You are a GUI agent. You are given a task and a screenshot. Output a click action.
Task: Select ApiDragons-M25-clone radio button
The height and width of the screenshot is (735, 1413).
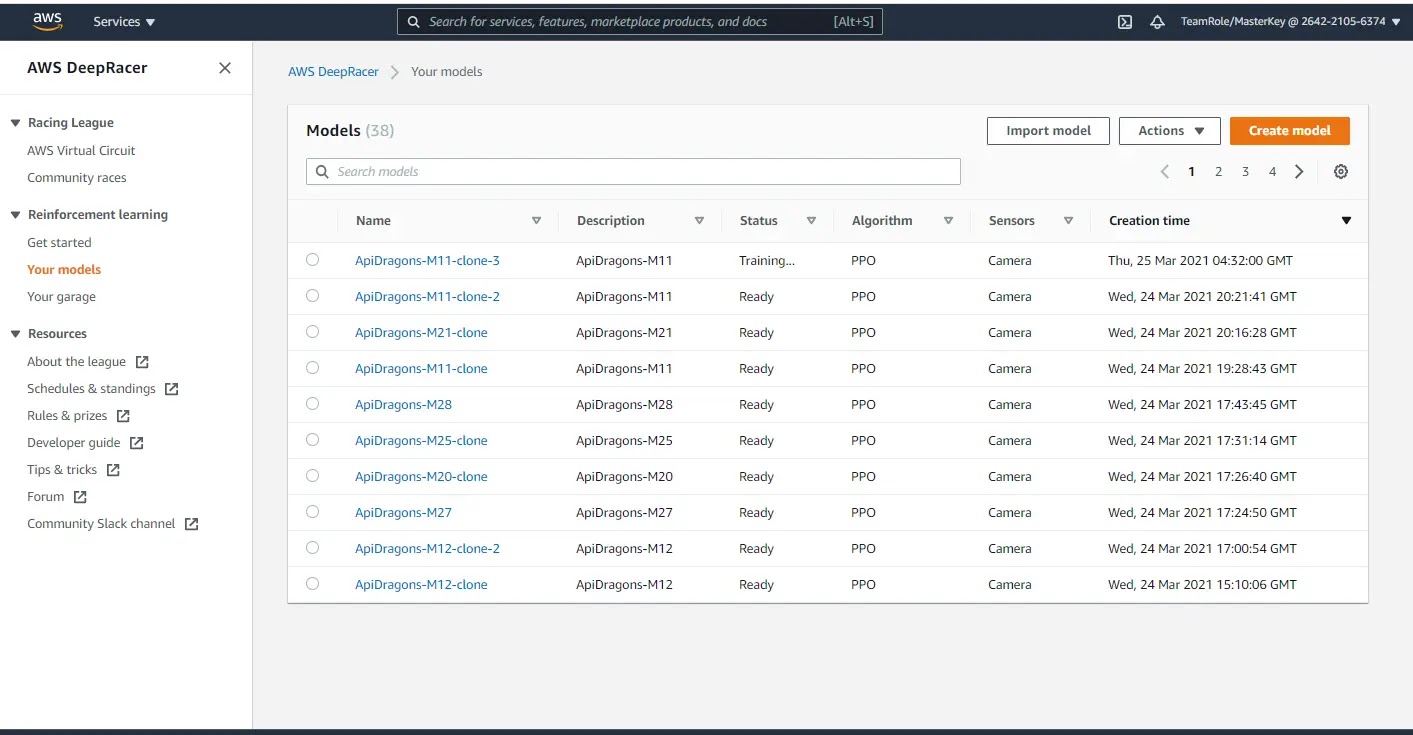(x=312, y=440)
